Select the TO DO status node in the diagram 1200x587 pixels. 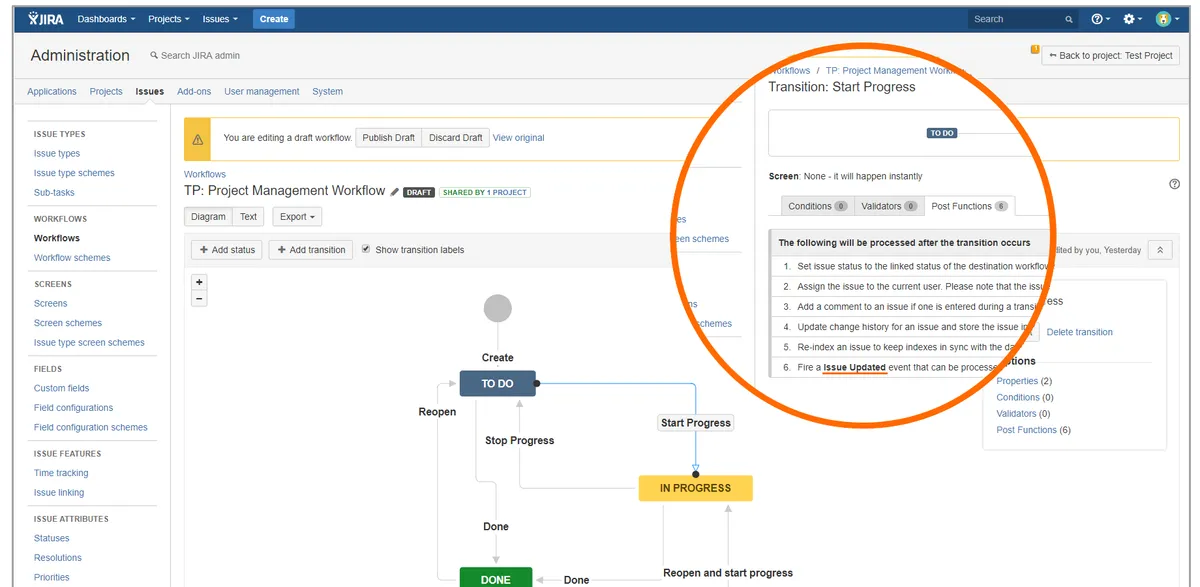[x=497, y=383]
